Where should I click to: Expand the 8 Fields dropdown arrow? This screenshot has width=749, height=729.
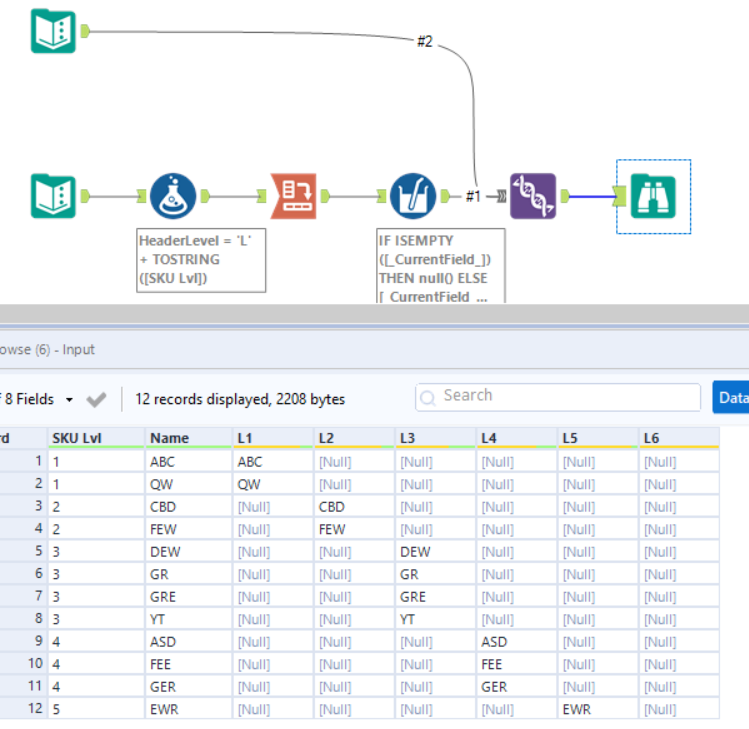coord(69,400)
